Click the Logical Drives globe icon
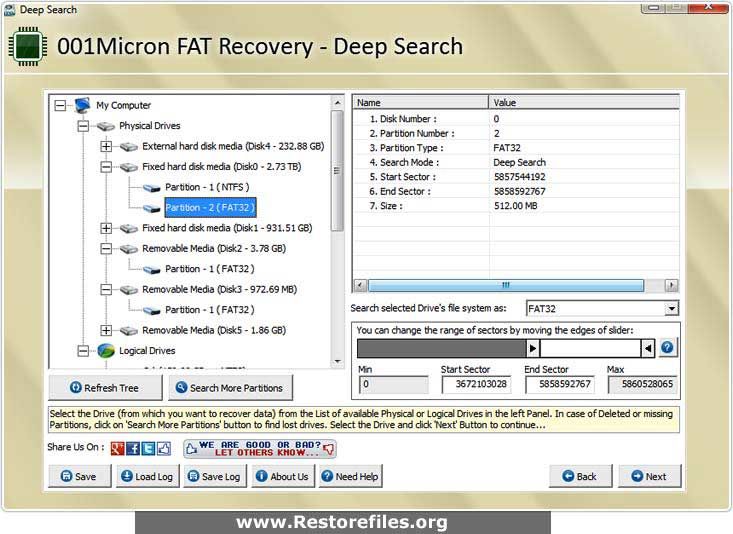Viewport: 733px width, 534px height. 106,351
